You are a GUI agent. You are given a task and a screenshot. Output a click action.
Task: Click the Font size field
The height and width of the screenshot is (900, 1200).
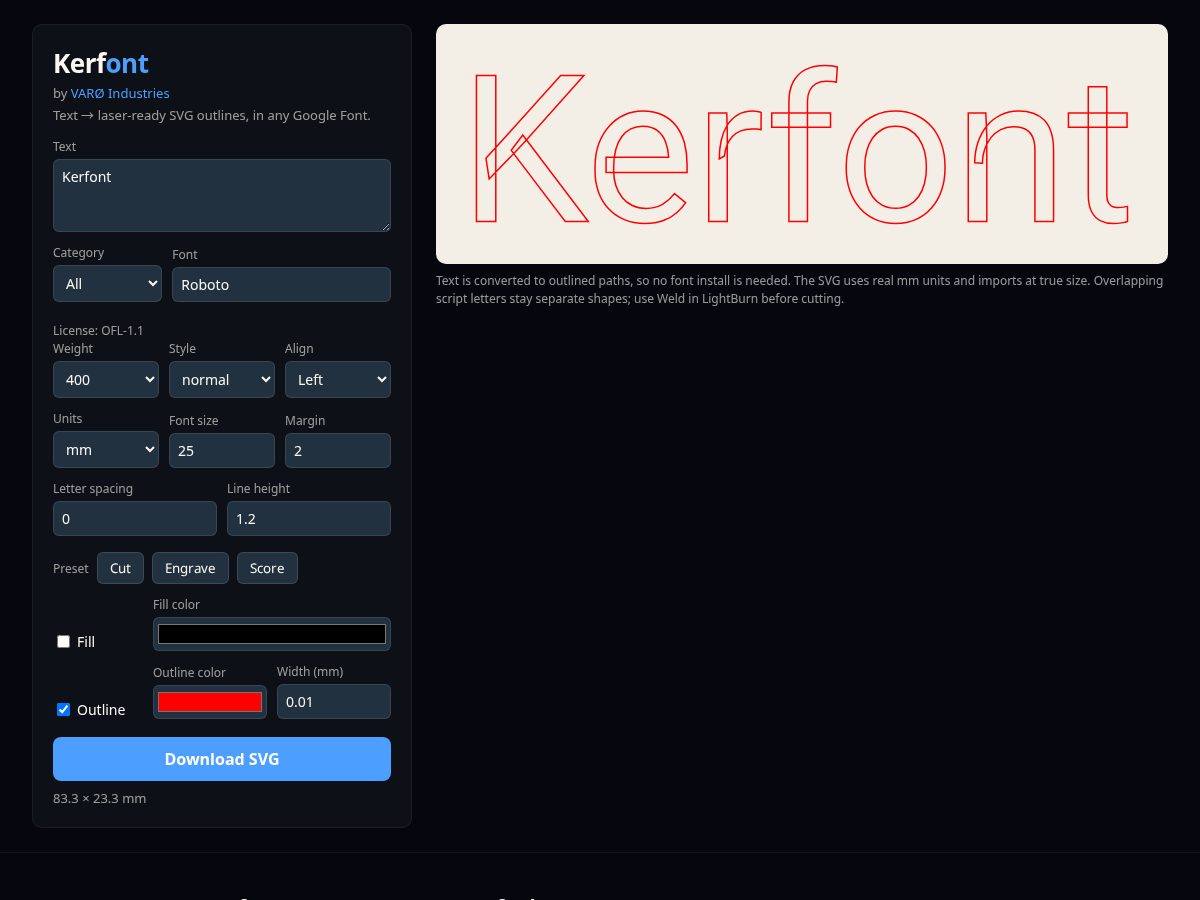coord(222,450)
